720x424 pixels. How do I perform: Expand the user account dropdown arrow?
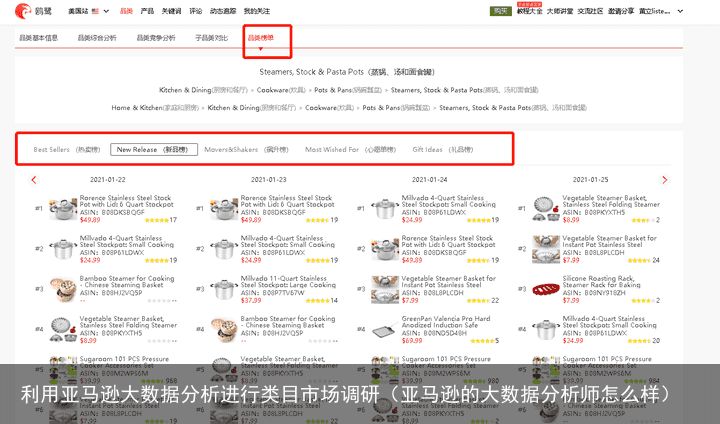pyautogui.click(x=681, y=11)
